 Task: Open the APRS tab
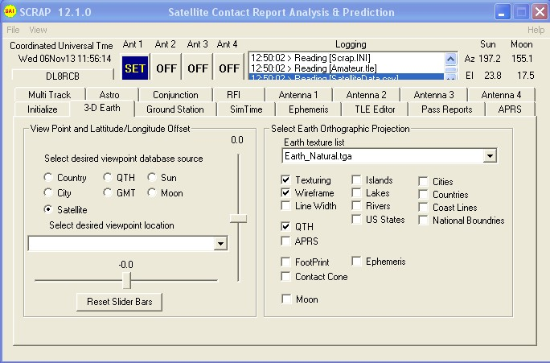tap(510, 109)
